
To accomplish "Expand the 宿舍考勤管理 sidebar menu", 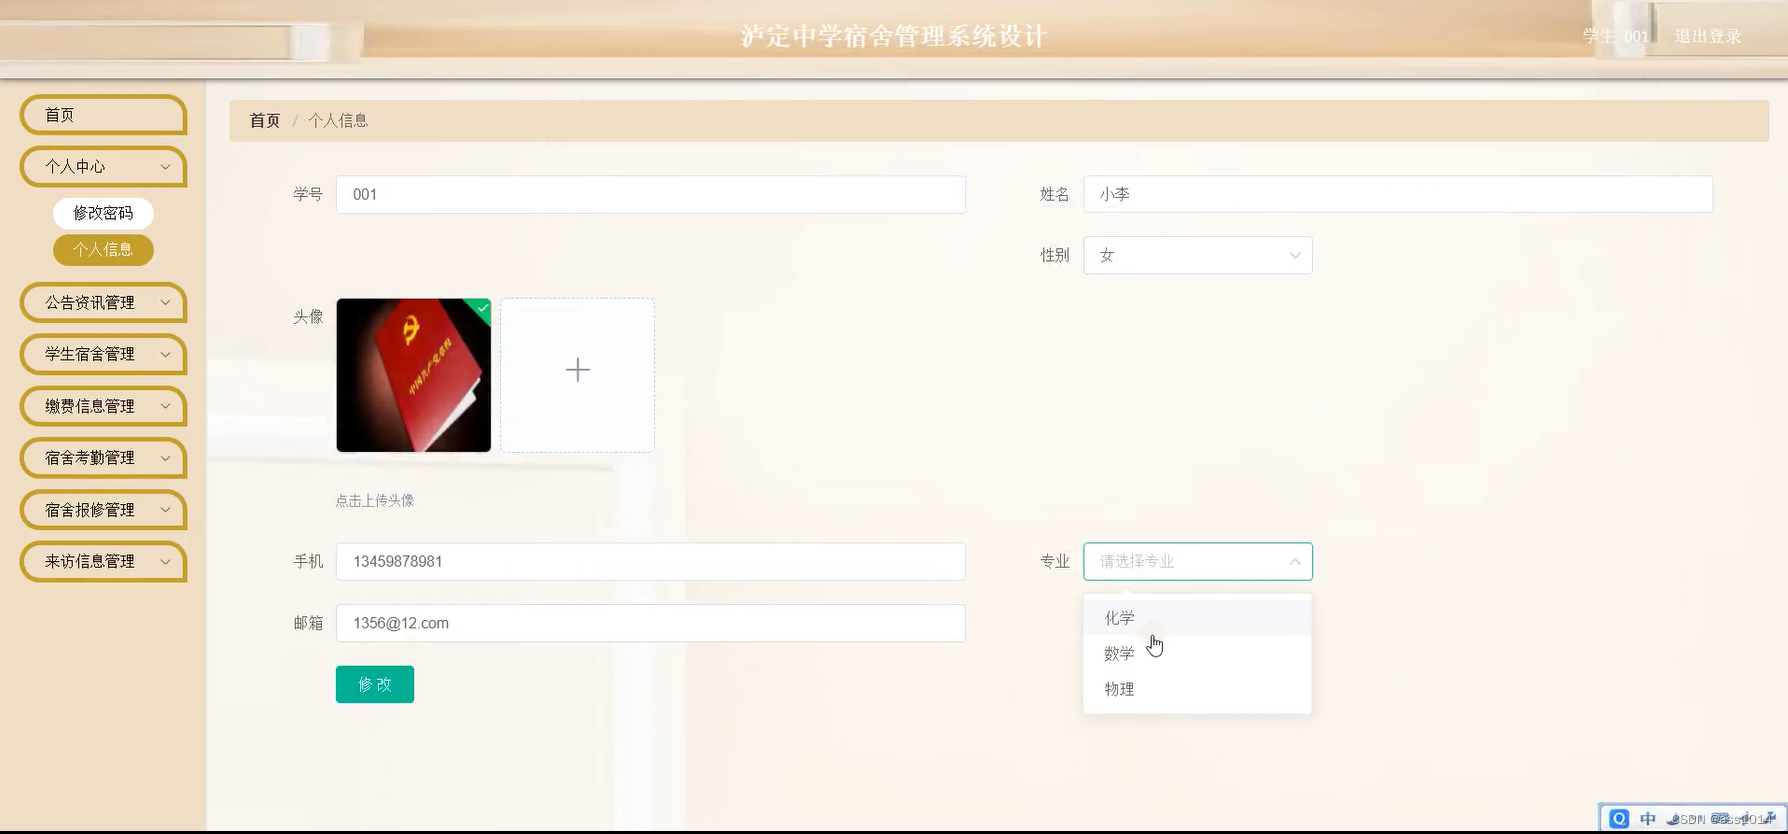I will [x=103, y=458].
